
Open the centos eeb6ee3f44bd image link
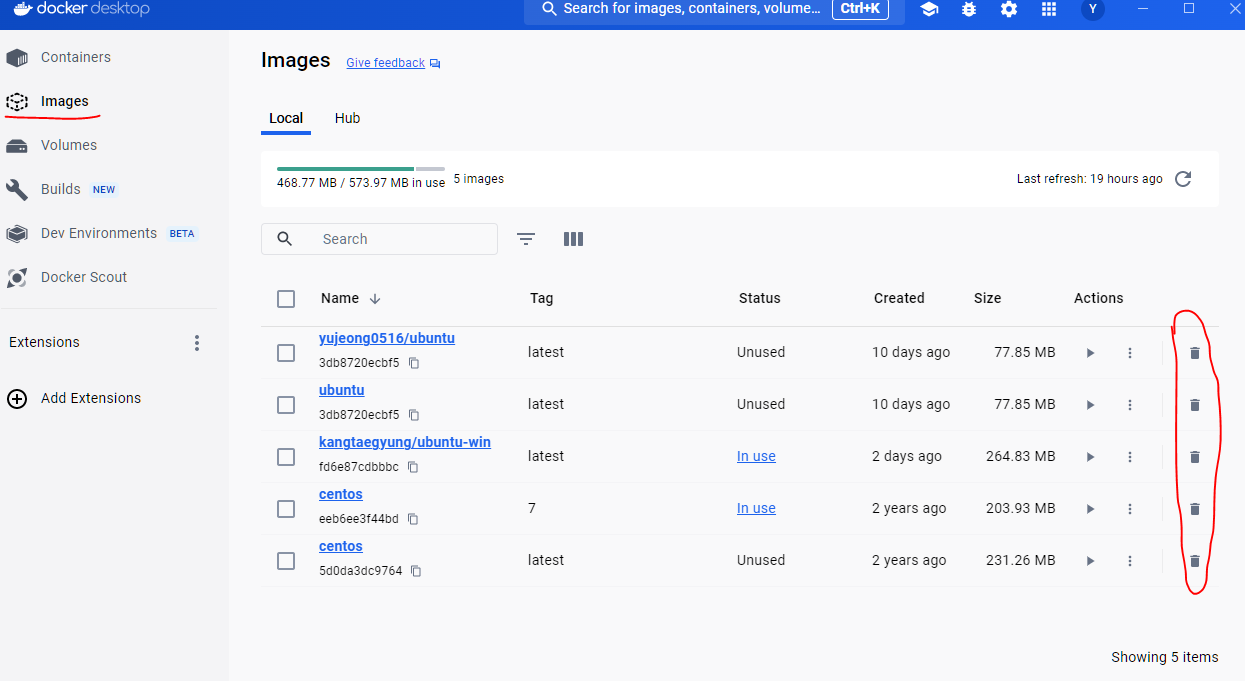point(341,494)
